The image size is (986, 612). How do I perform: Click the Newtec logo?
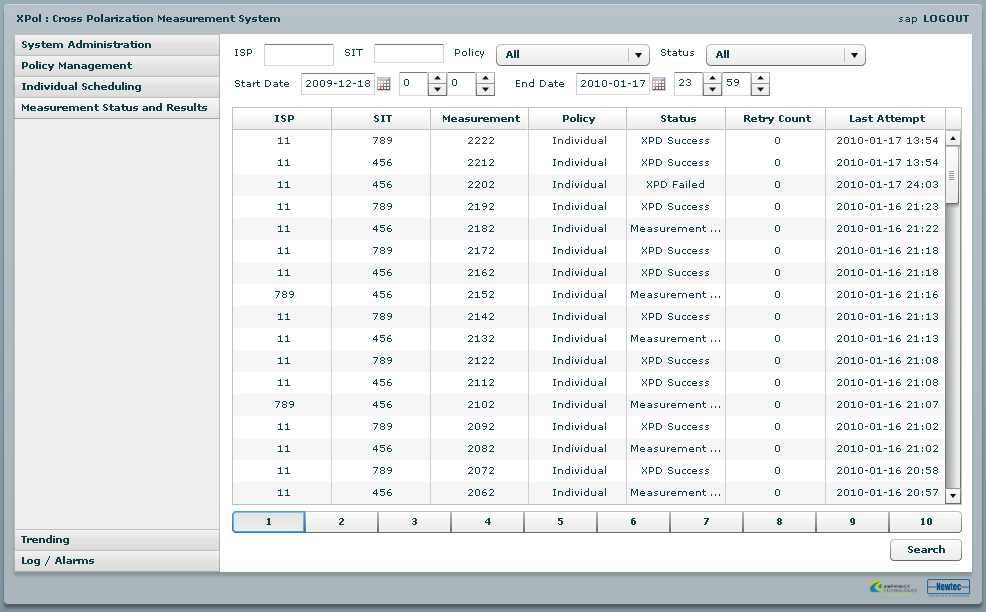click(946, 587)
